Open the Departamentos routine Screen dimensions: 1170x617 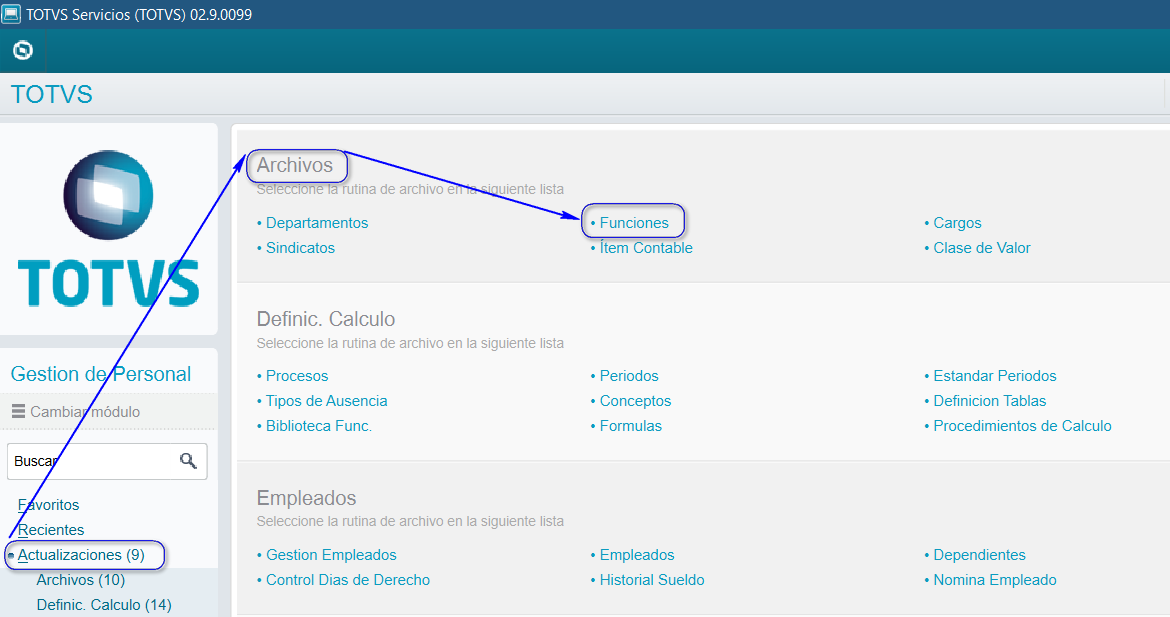[x=316, y=223]
